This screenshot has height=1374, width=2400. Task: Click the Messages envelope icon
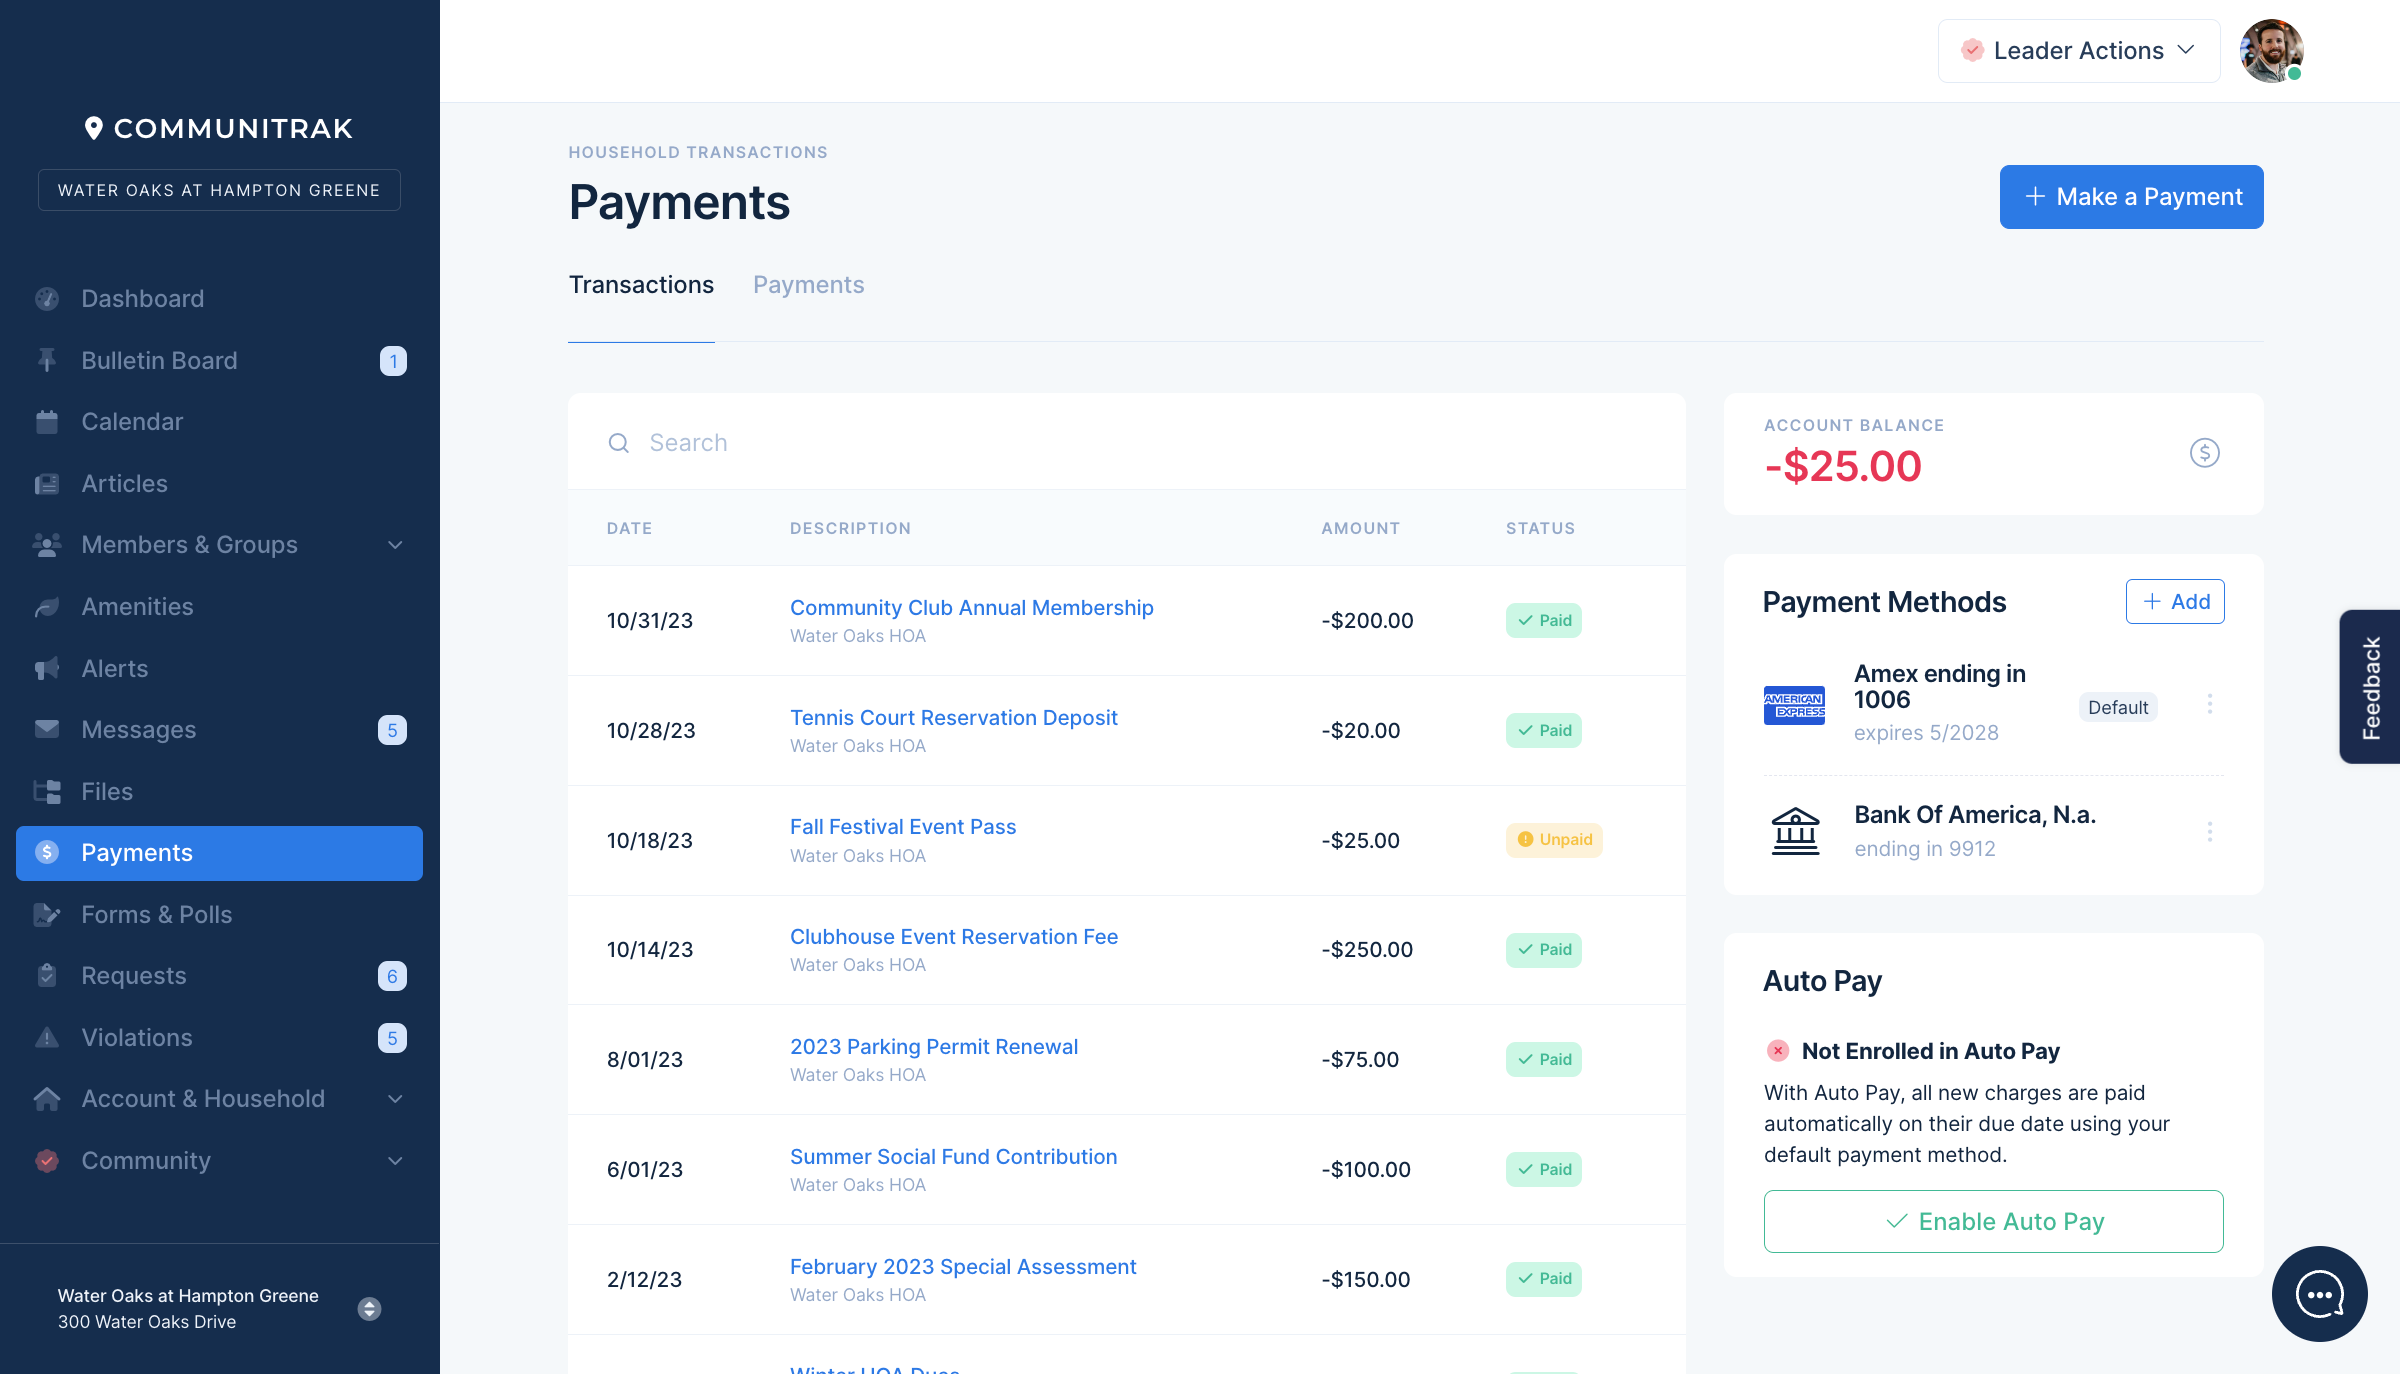(x=47, y=729)
